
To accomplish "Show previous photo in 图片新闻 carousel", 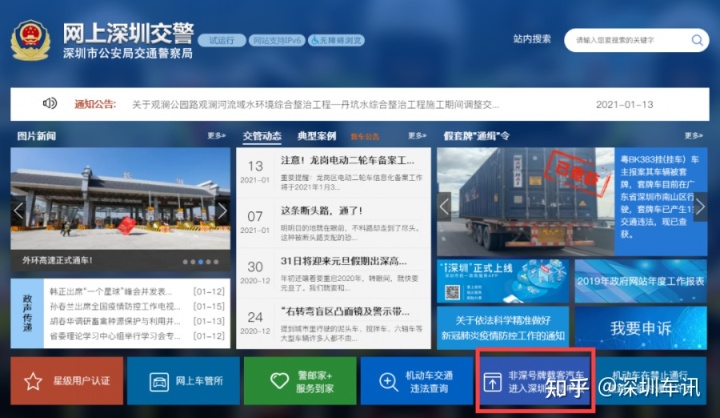I will [18, 210].
